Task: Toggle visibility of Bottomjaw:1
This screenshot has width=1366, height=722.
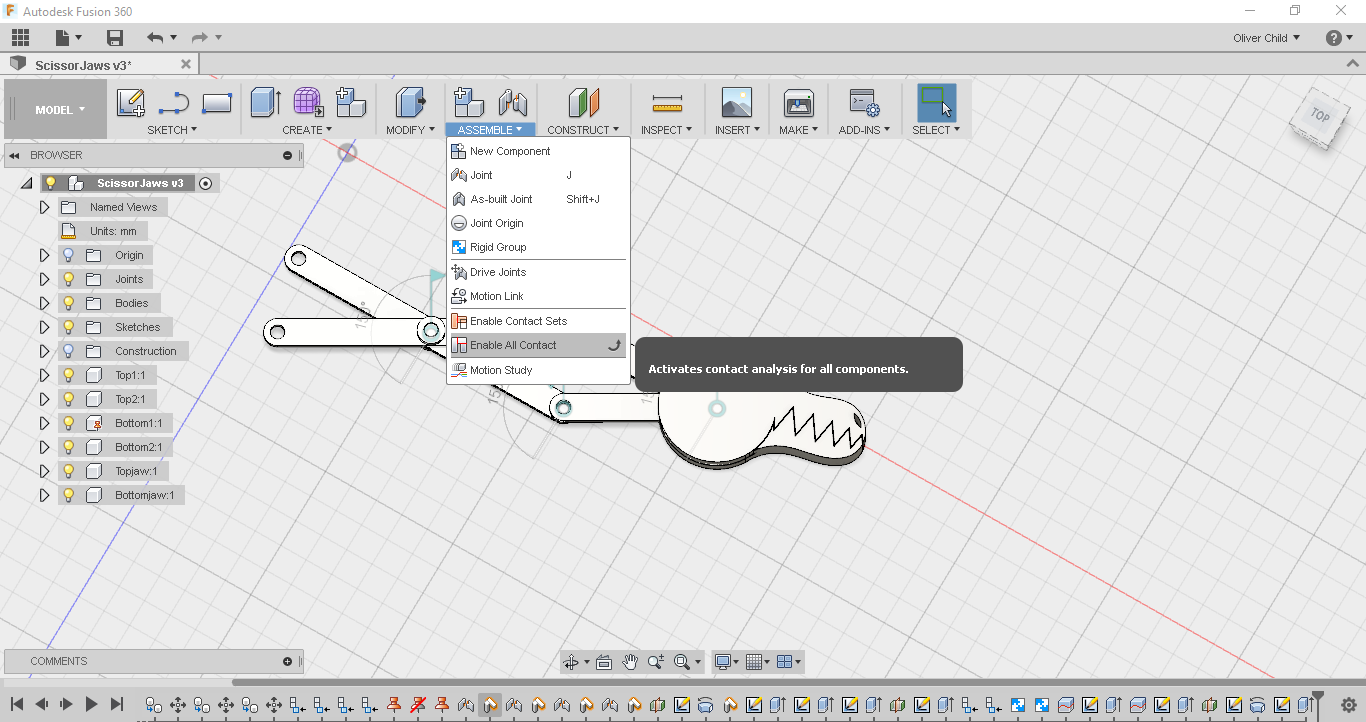Action: (x=67, y=494)
